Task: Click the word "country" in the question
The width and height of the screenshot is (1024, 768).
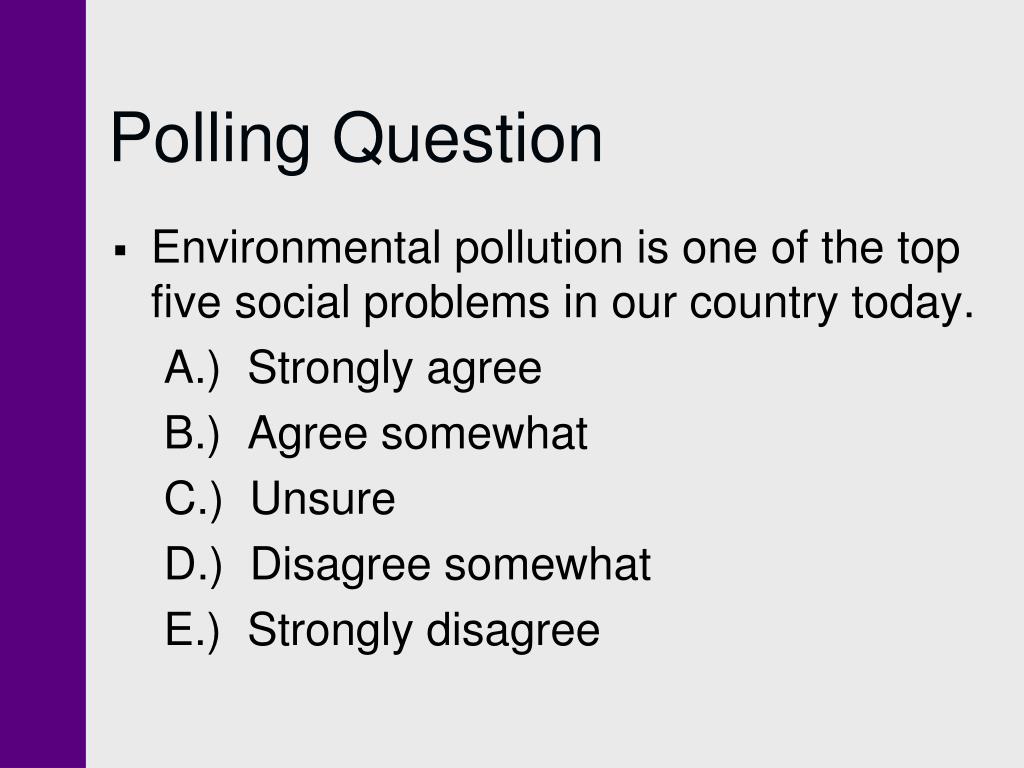Action: tap(763, 304)
